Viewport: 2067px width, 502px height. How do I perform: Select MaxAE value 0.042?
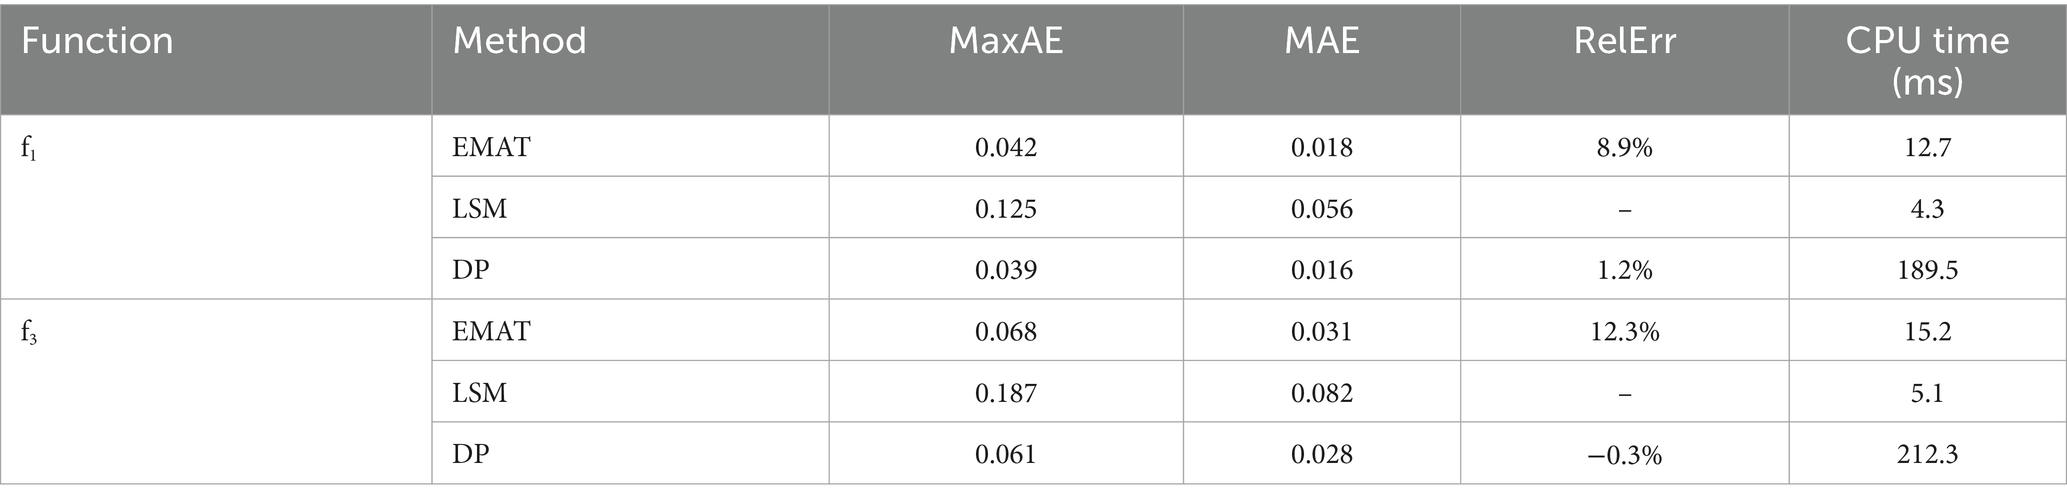pyautogui.click(x=1005, y=148)
